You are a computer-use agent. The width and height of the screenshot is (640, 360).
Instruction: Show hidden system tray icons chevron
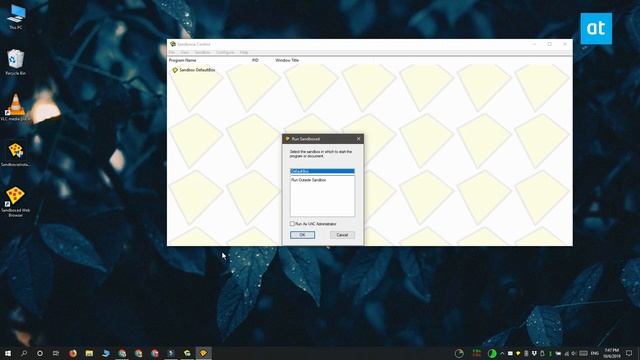click(x=502, y=353)
